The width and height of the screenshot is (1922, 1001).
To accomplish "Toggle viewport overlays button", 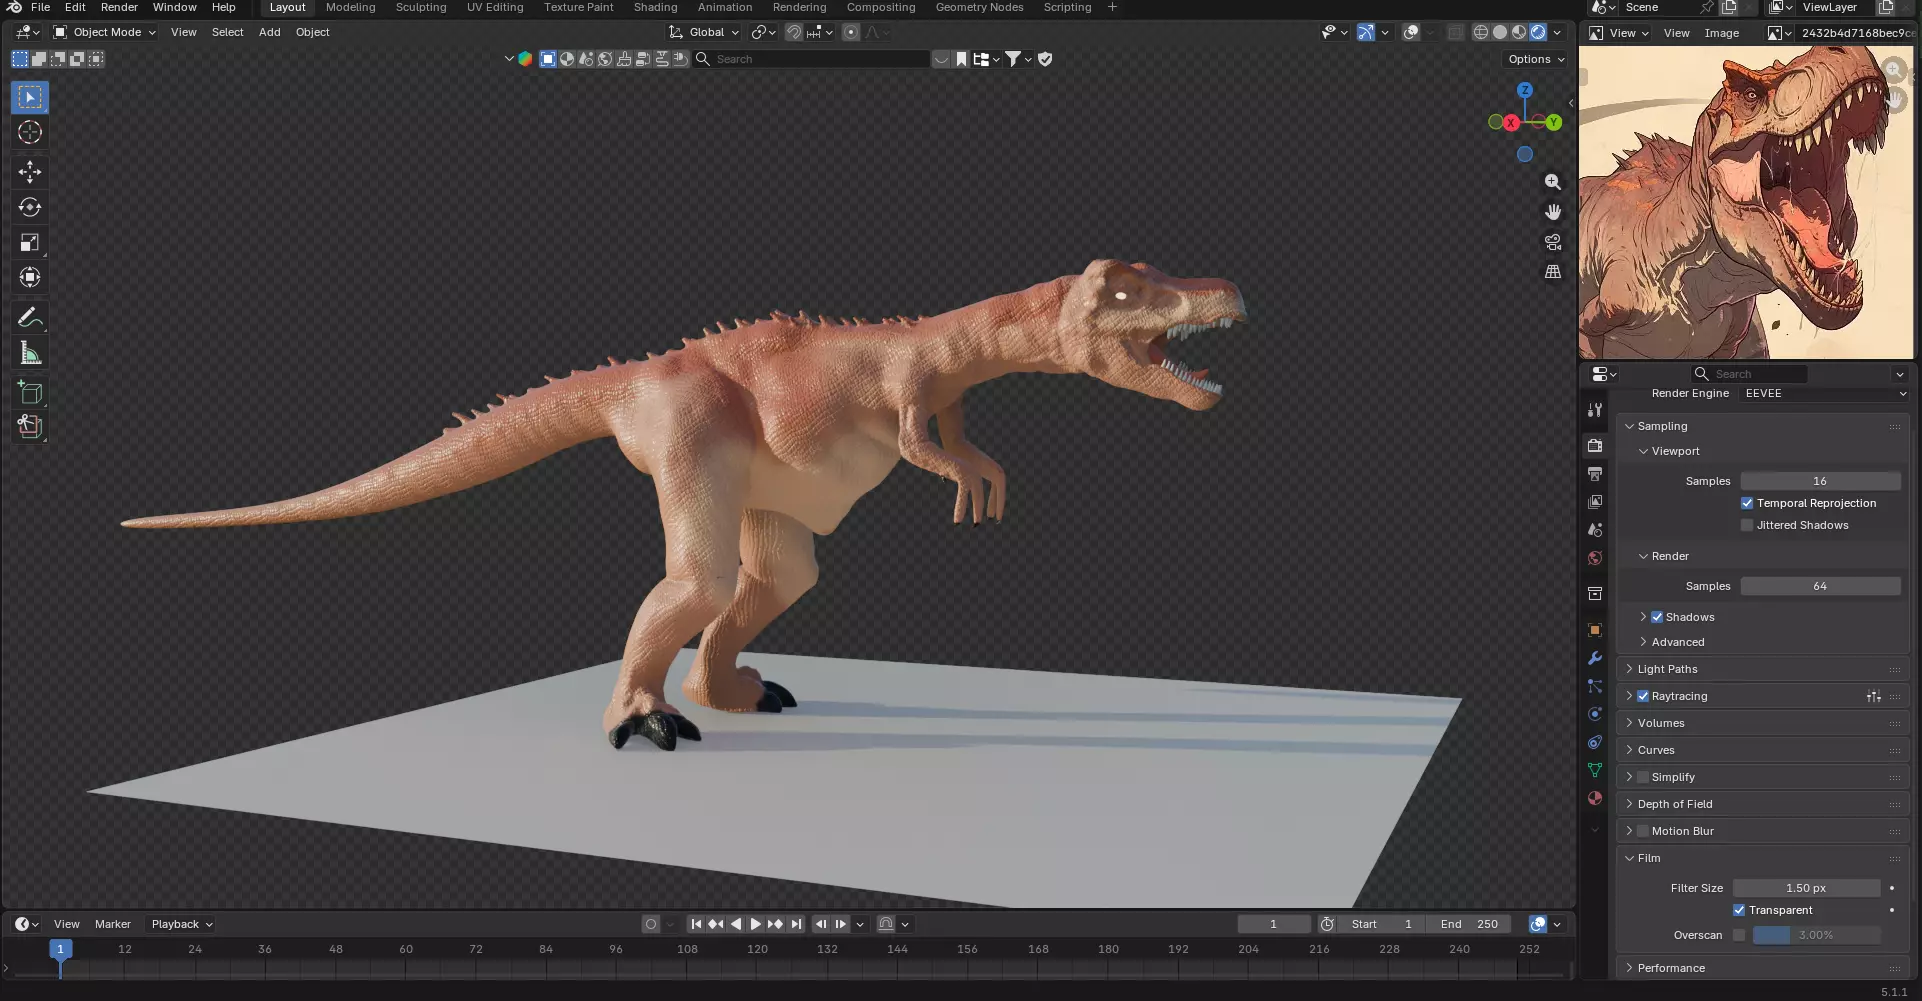I will click(x=1411, y=32).
